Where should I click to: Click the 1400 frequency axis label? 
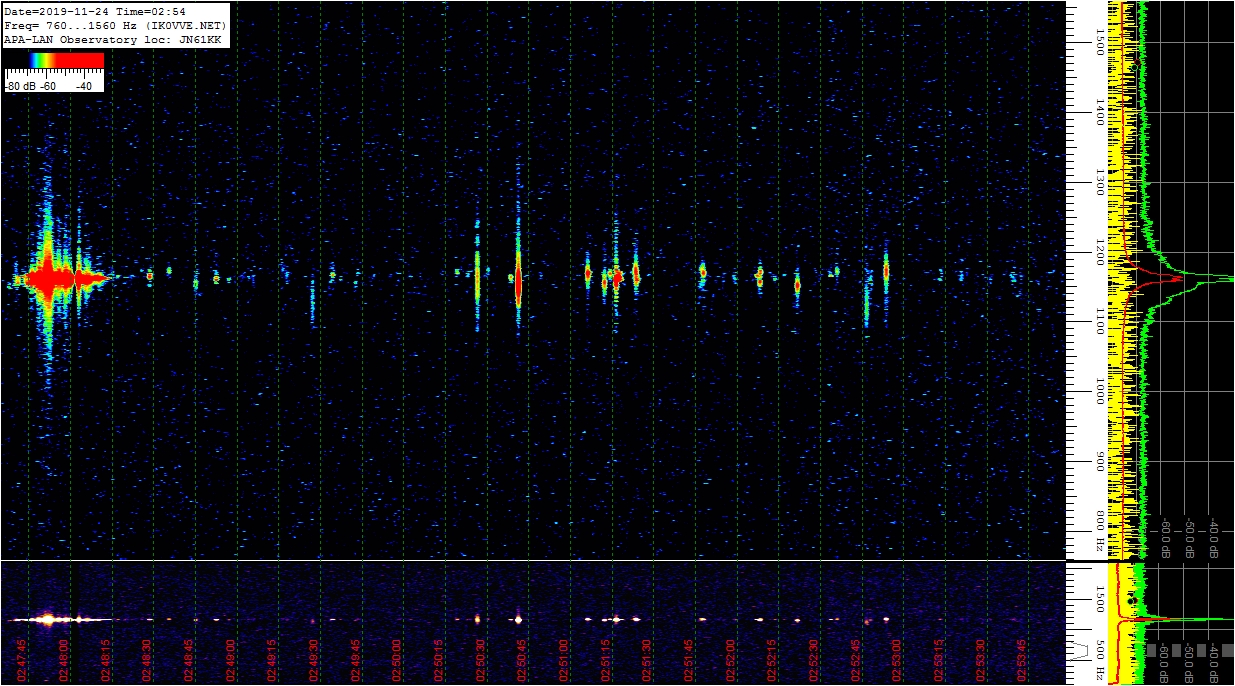click(x=1101, y=112)
